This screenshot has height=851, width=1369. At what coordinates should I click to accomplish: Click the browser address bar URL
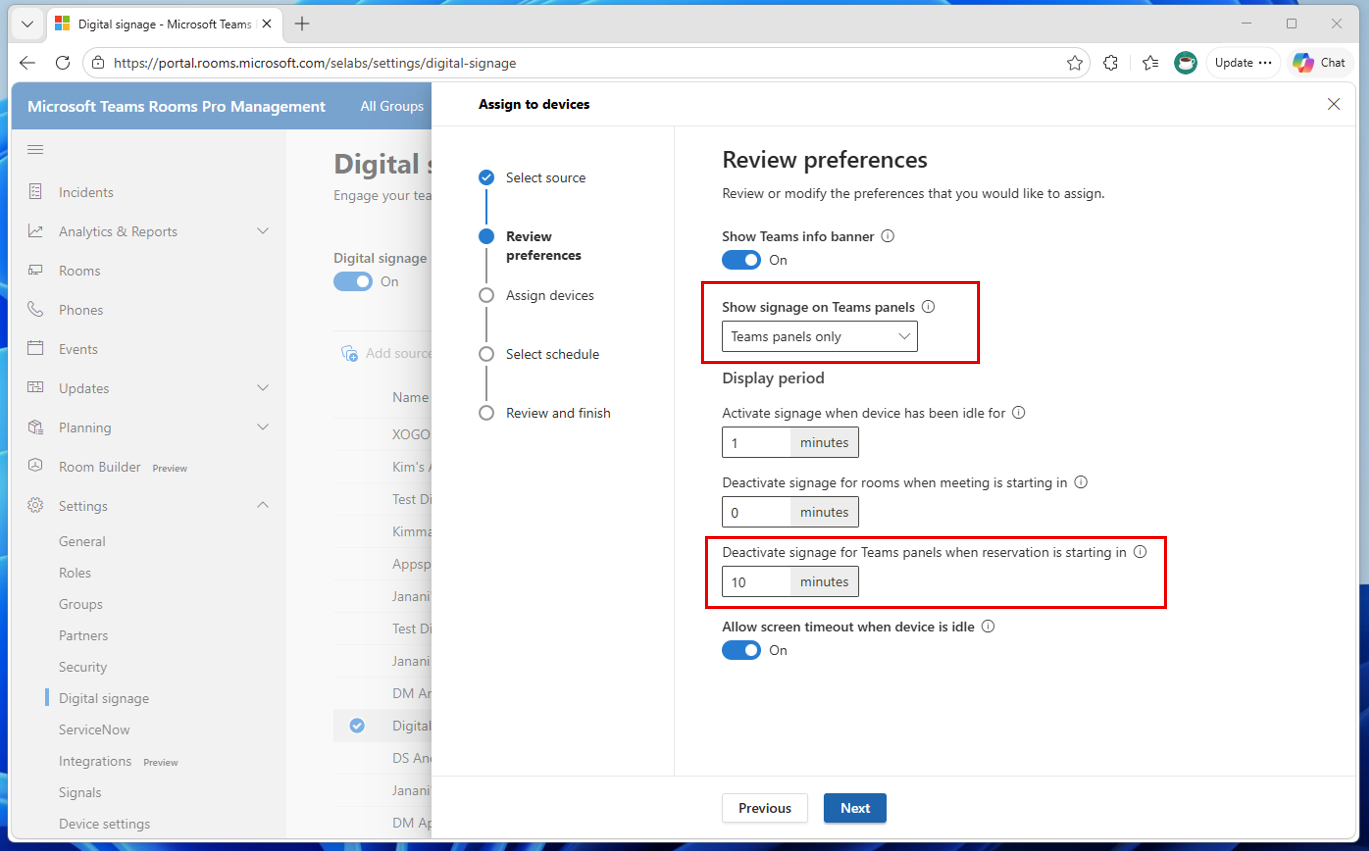[x=315, y=63]
